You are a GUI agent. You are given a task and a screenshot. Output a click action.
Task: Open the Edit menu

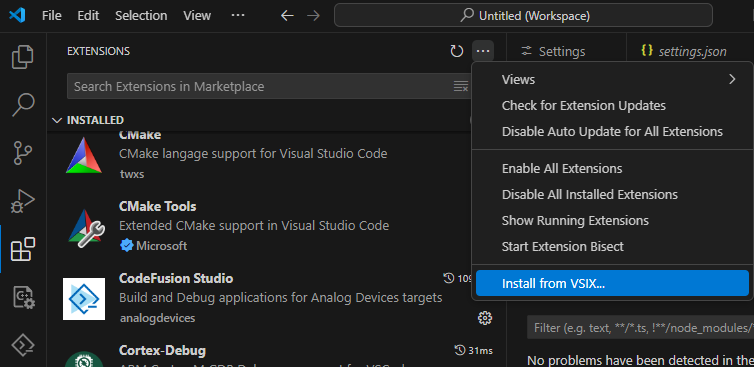click(88, 16)
